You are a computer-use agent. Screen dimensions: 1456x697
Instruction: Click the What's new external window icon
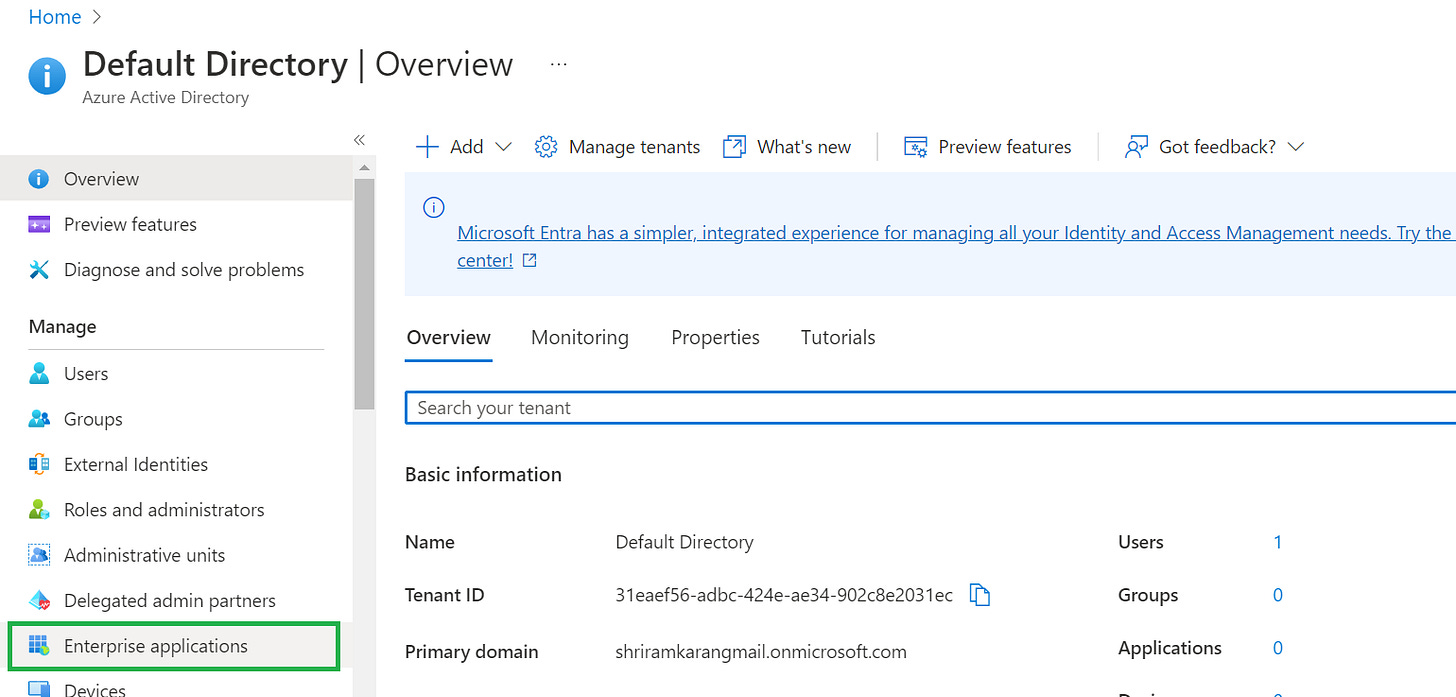(x=734, y=147)
